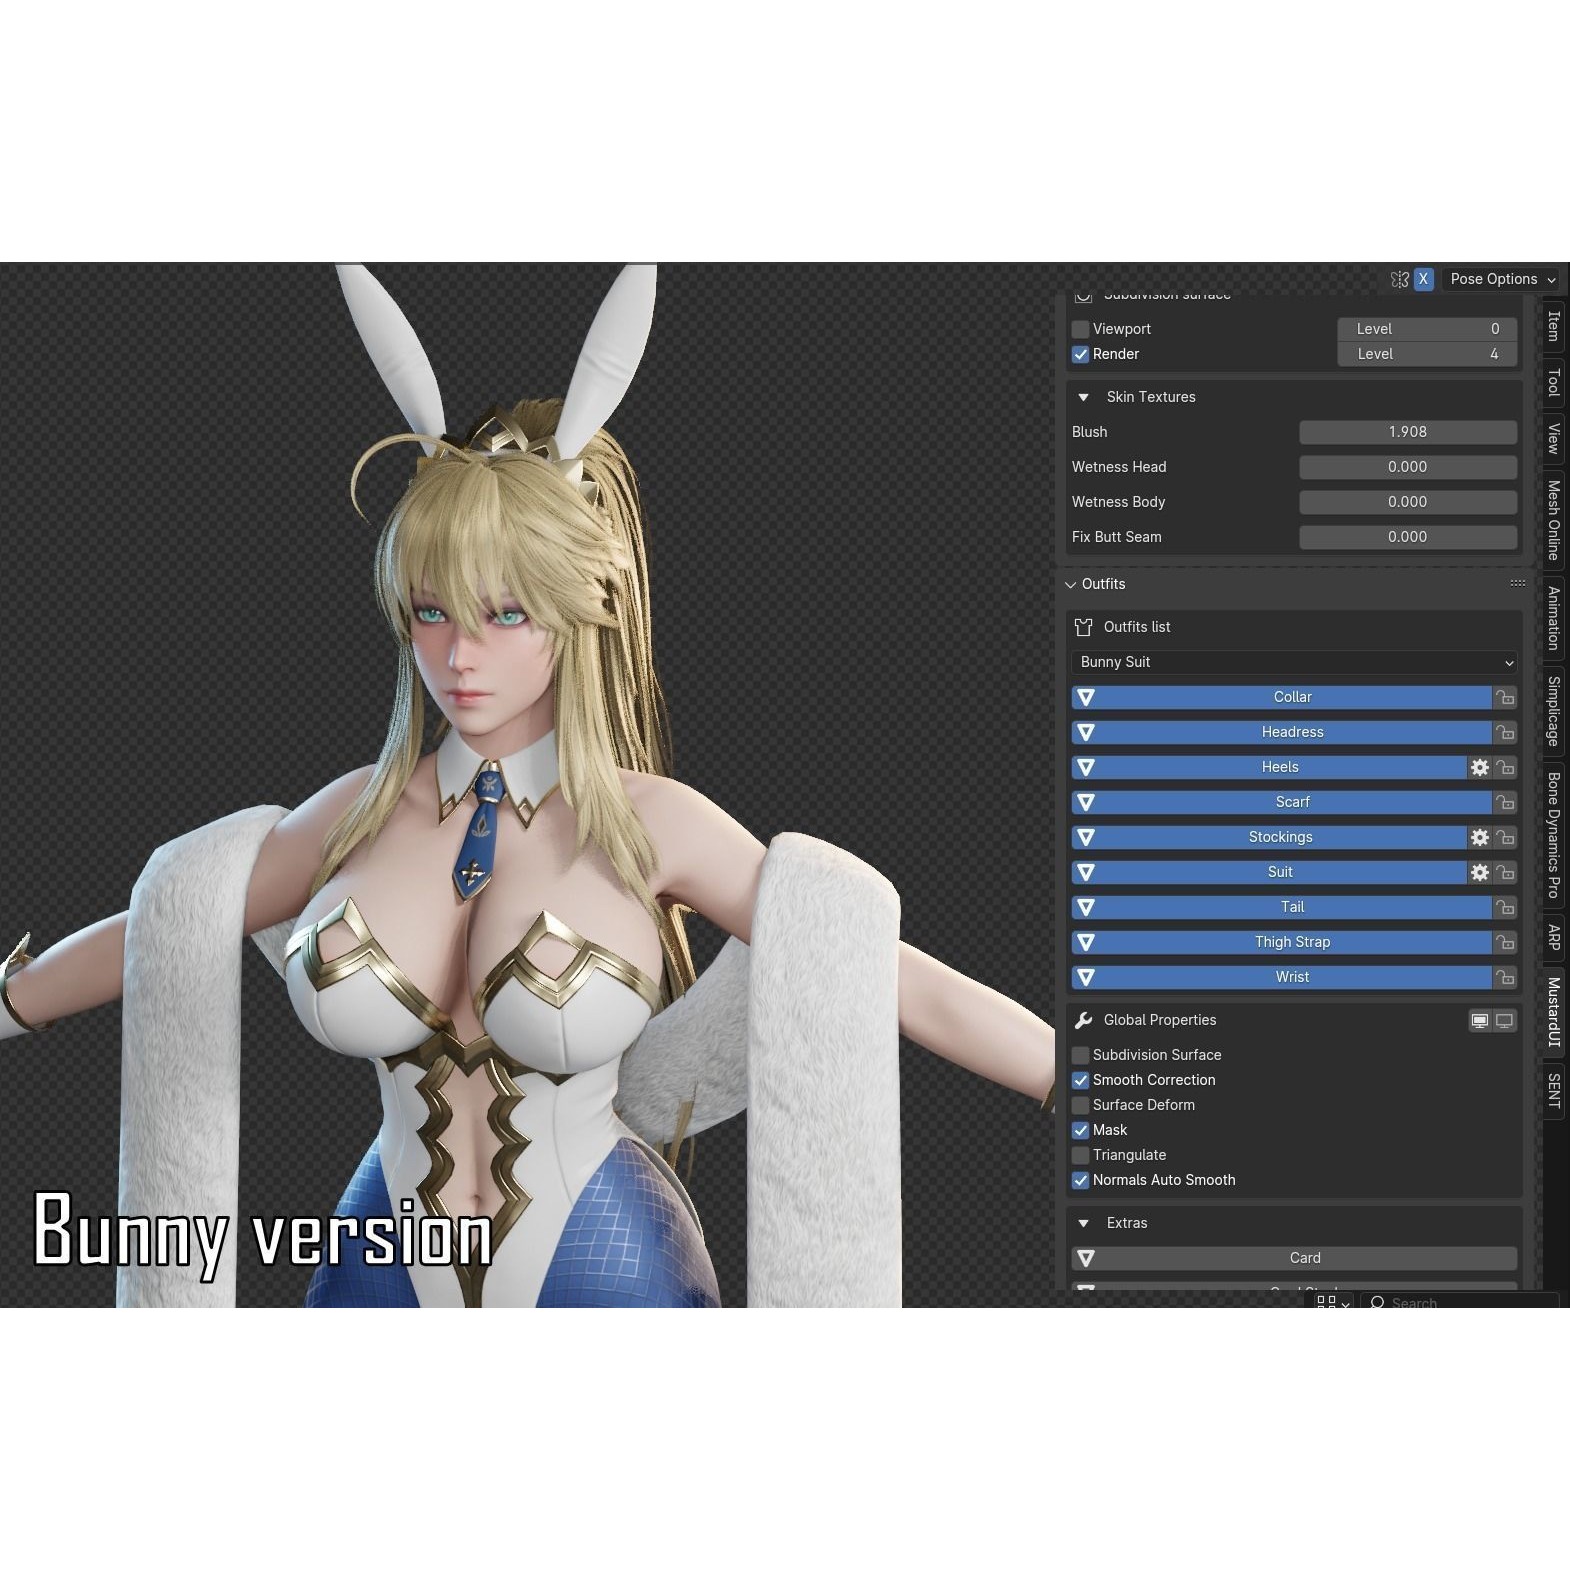Image resolution: width=1570 pixels, height=1570 pixels.
Task: Open the ARP sidebar tab
Action: pos(1553,937)
